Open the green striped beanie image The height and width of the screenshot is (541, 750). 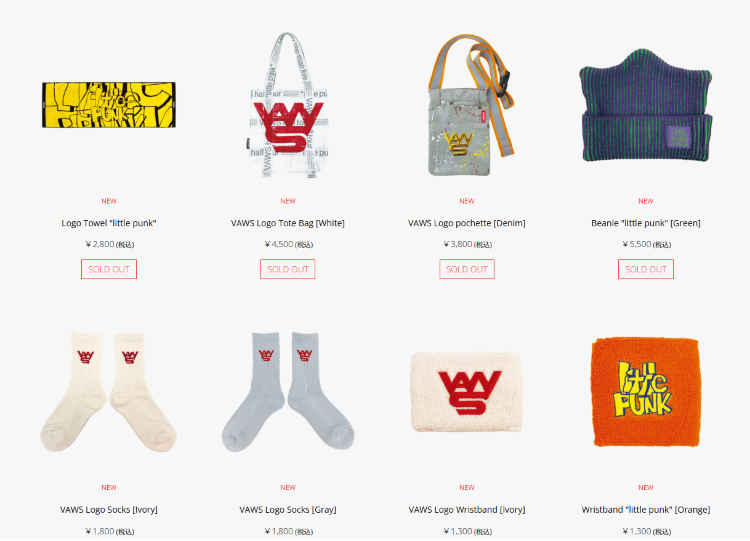click(x=646, y=105)
